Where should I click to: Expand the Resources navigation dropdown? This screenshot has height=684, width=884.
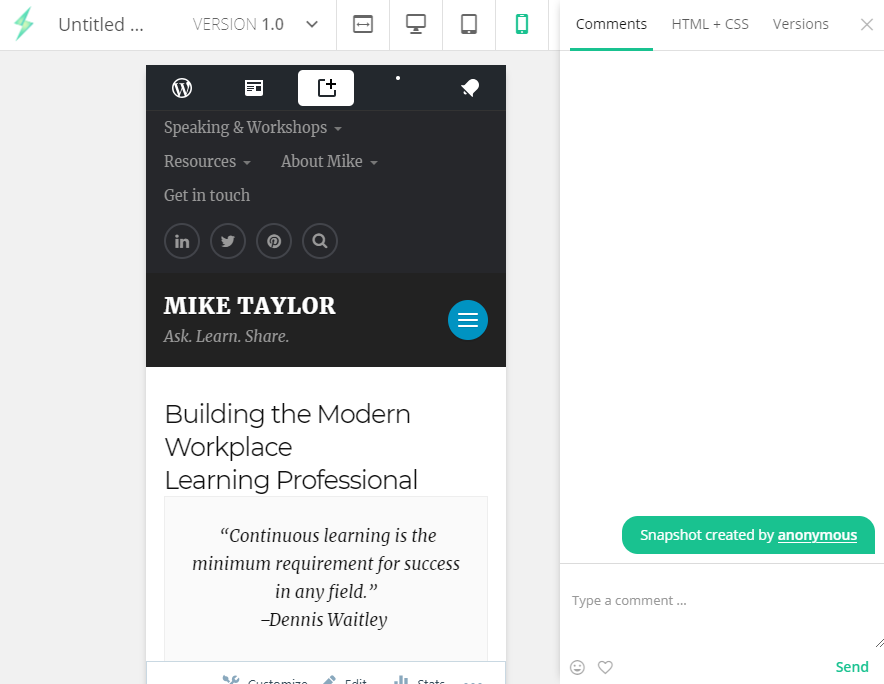[x=207, y=161]
